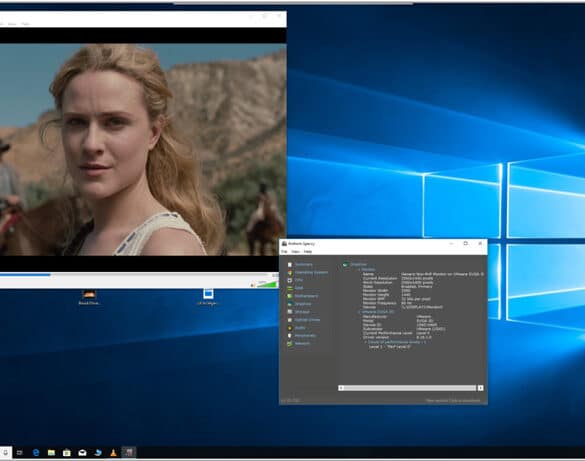
Task: Open the Help menu in Speccy
Action: coord(307,252)
